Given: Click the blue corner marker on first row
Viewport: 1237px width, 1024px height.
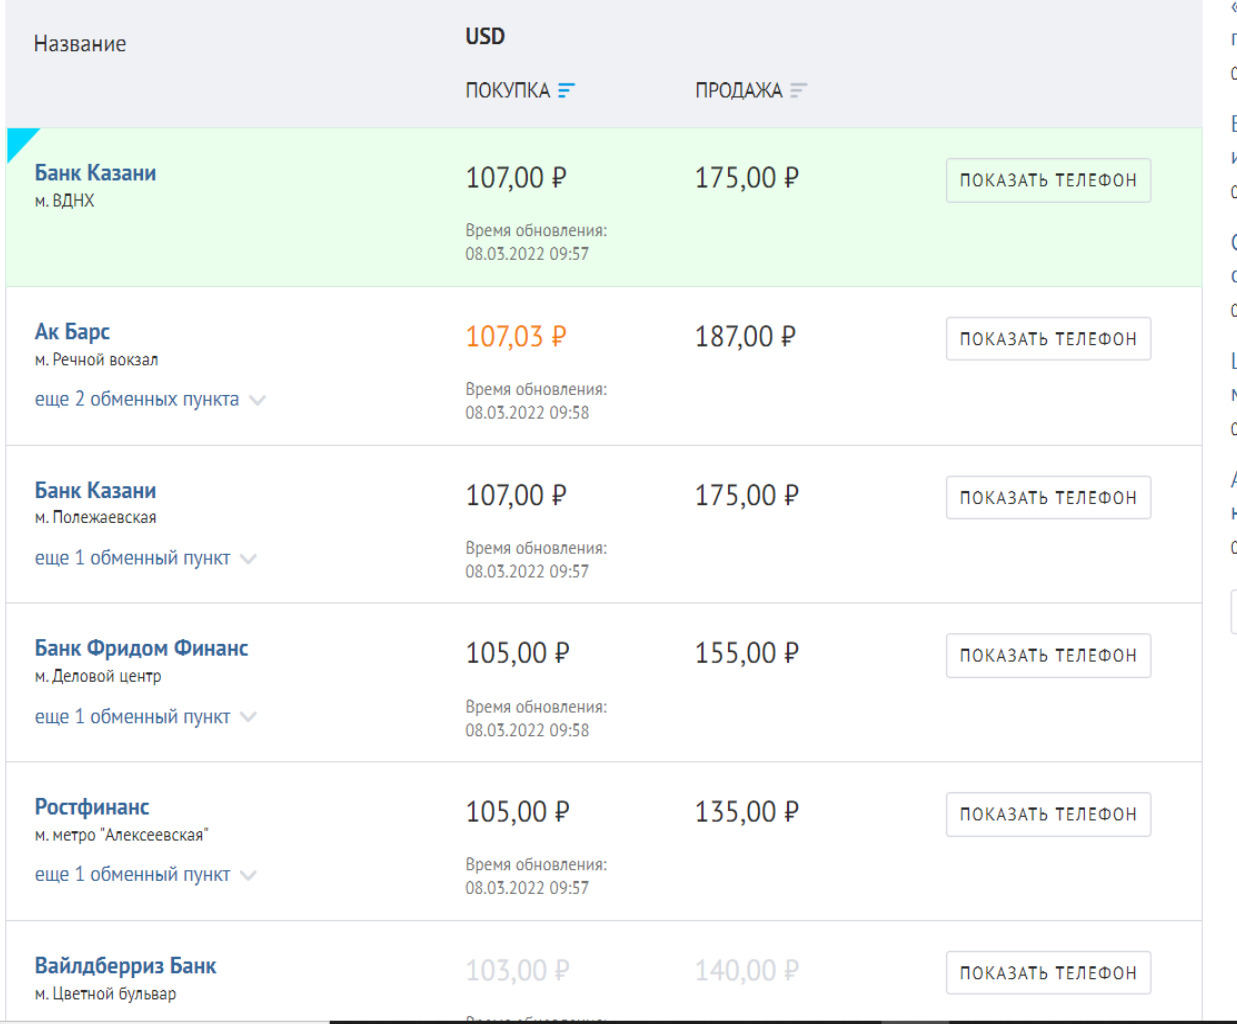Looking at the screenshot, I should (x=18, y=140).
